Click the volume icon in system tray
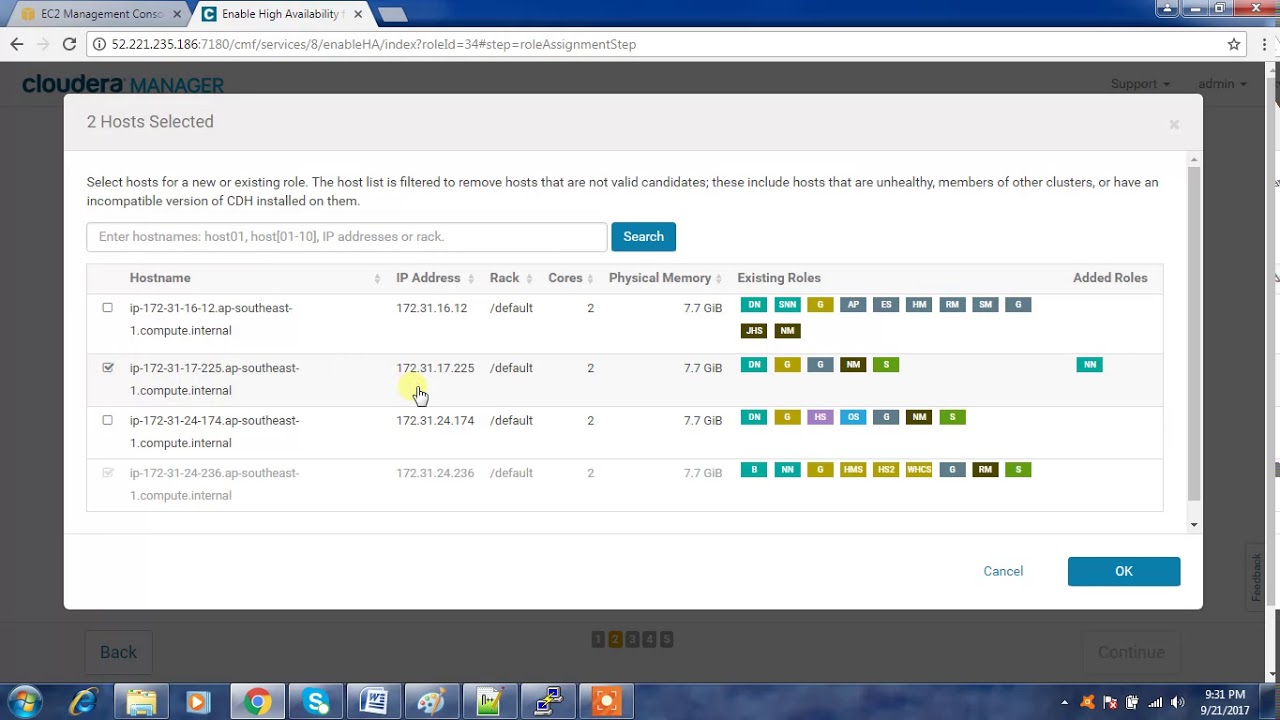This screenshot has height=720, width=1280. (1176, 702)
